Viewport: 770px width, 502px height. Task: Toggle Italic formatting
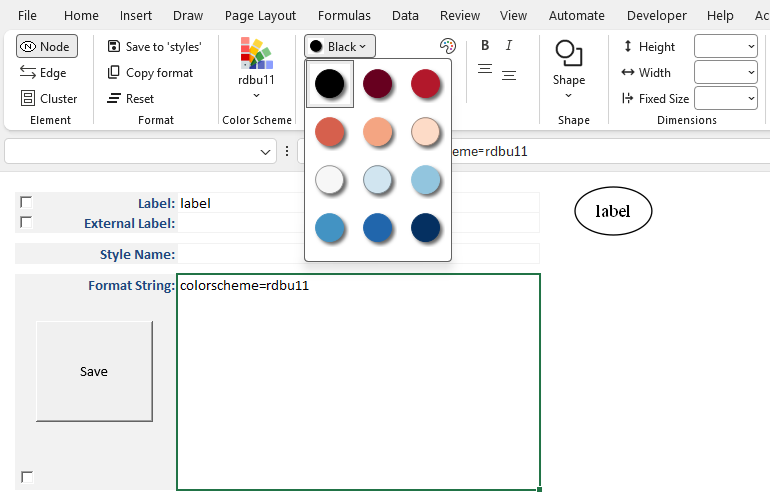509,46
